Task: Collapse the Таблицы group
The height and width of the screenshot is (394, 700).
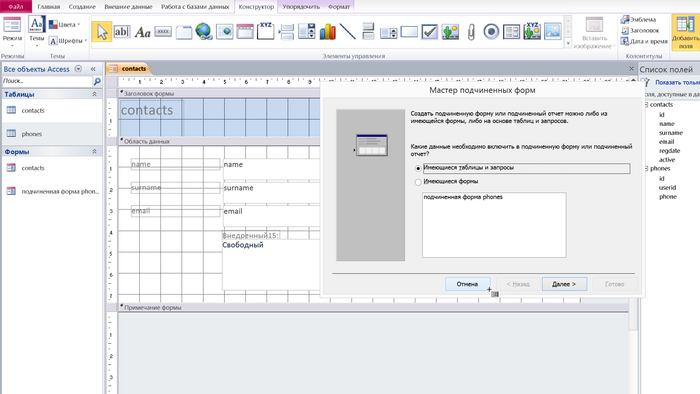Action: 94,94
